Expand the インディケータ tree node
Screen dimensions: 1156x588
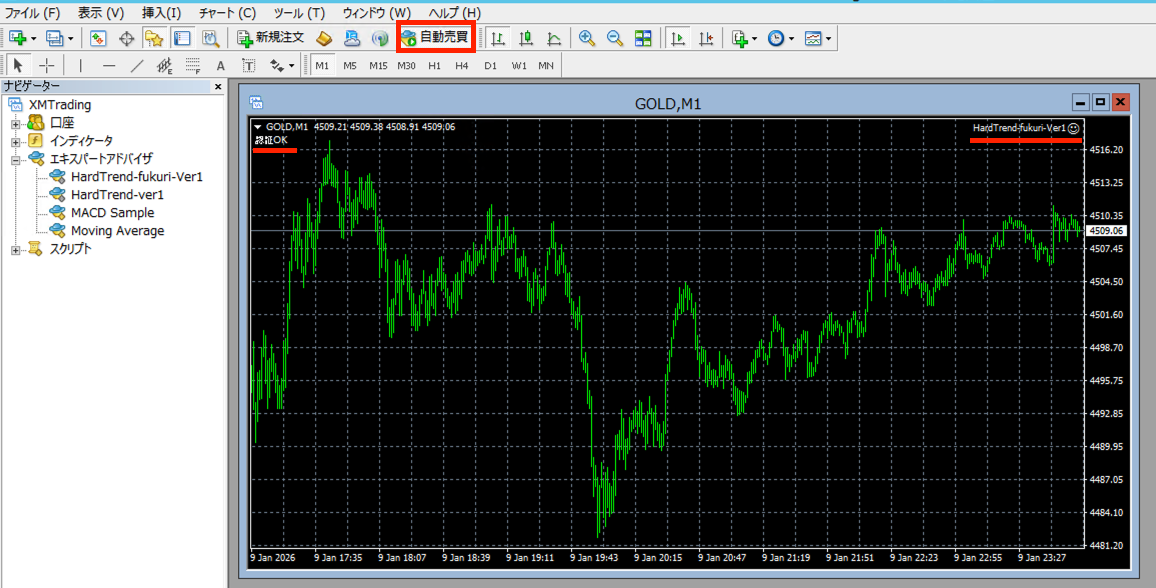pyautogui.click(x=16, y=141)
